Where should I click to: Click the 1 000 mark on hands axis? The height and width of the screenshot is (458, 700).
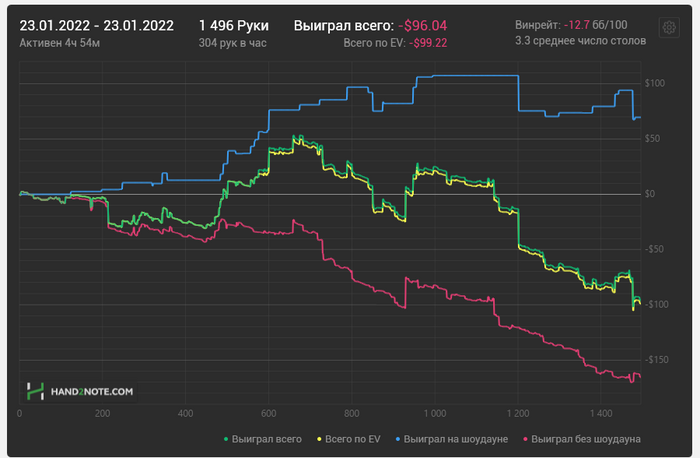[434, 412]
